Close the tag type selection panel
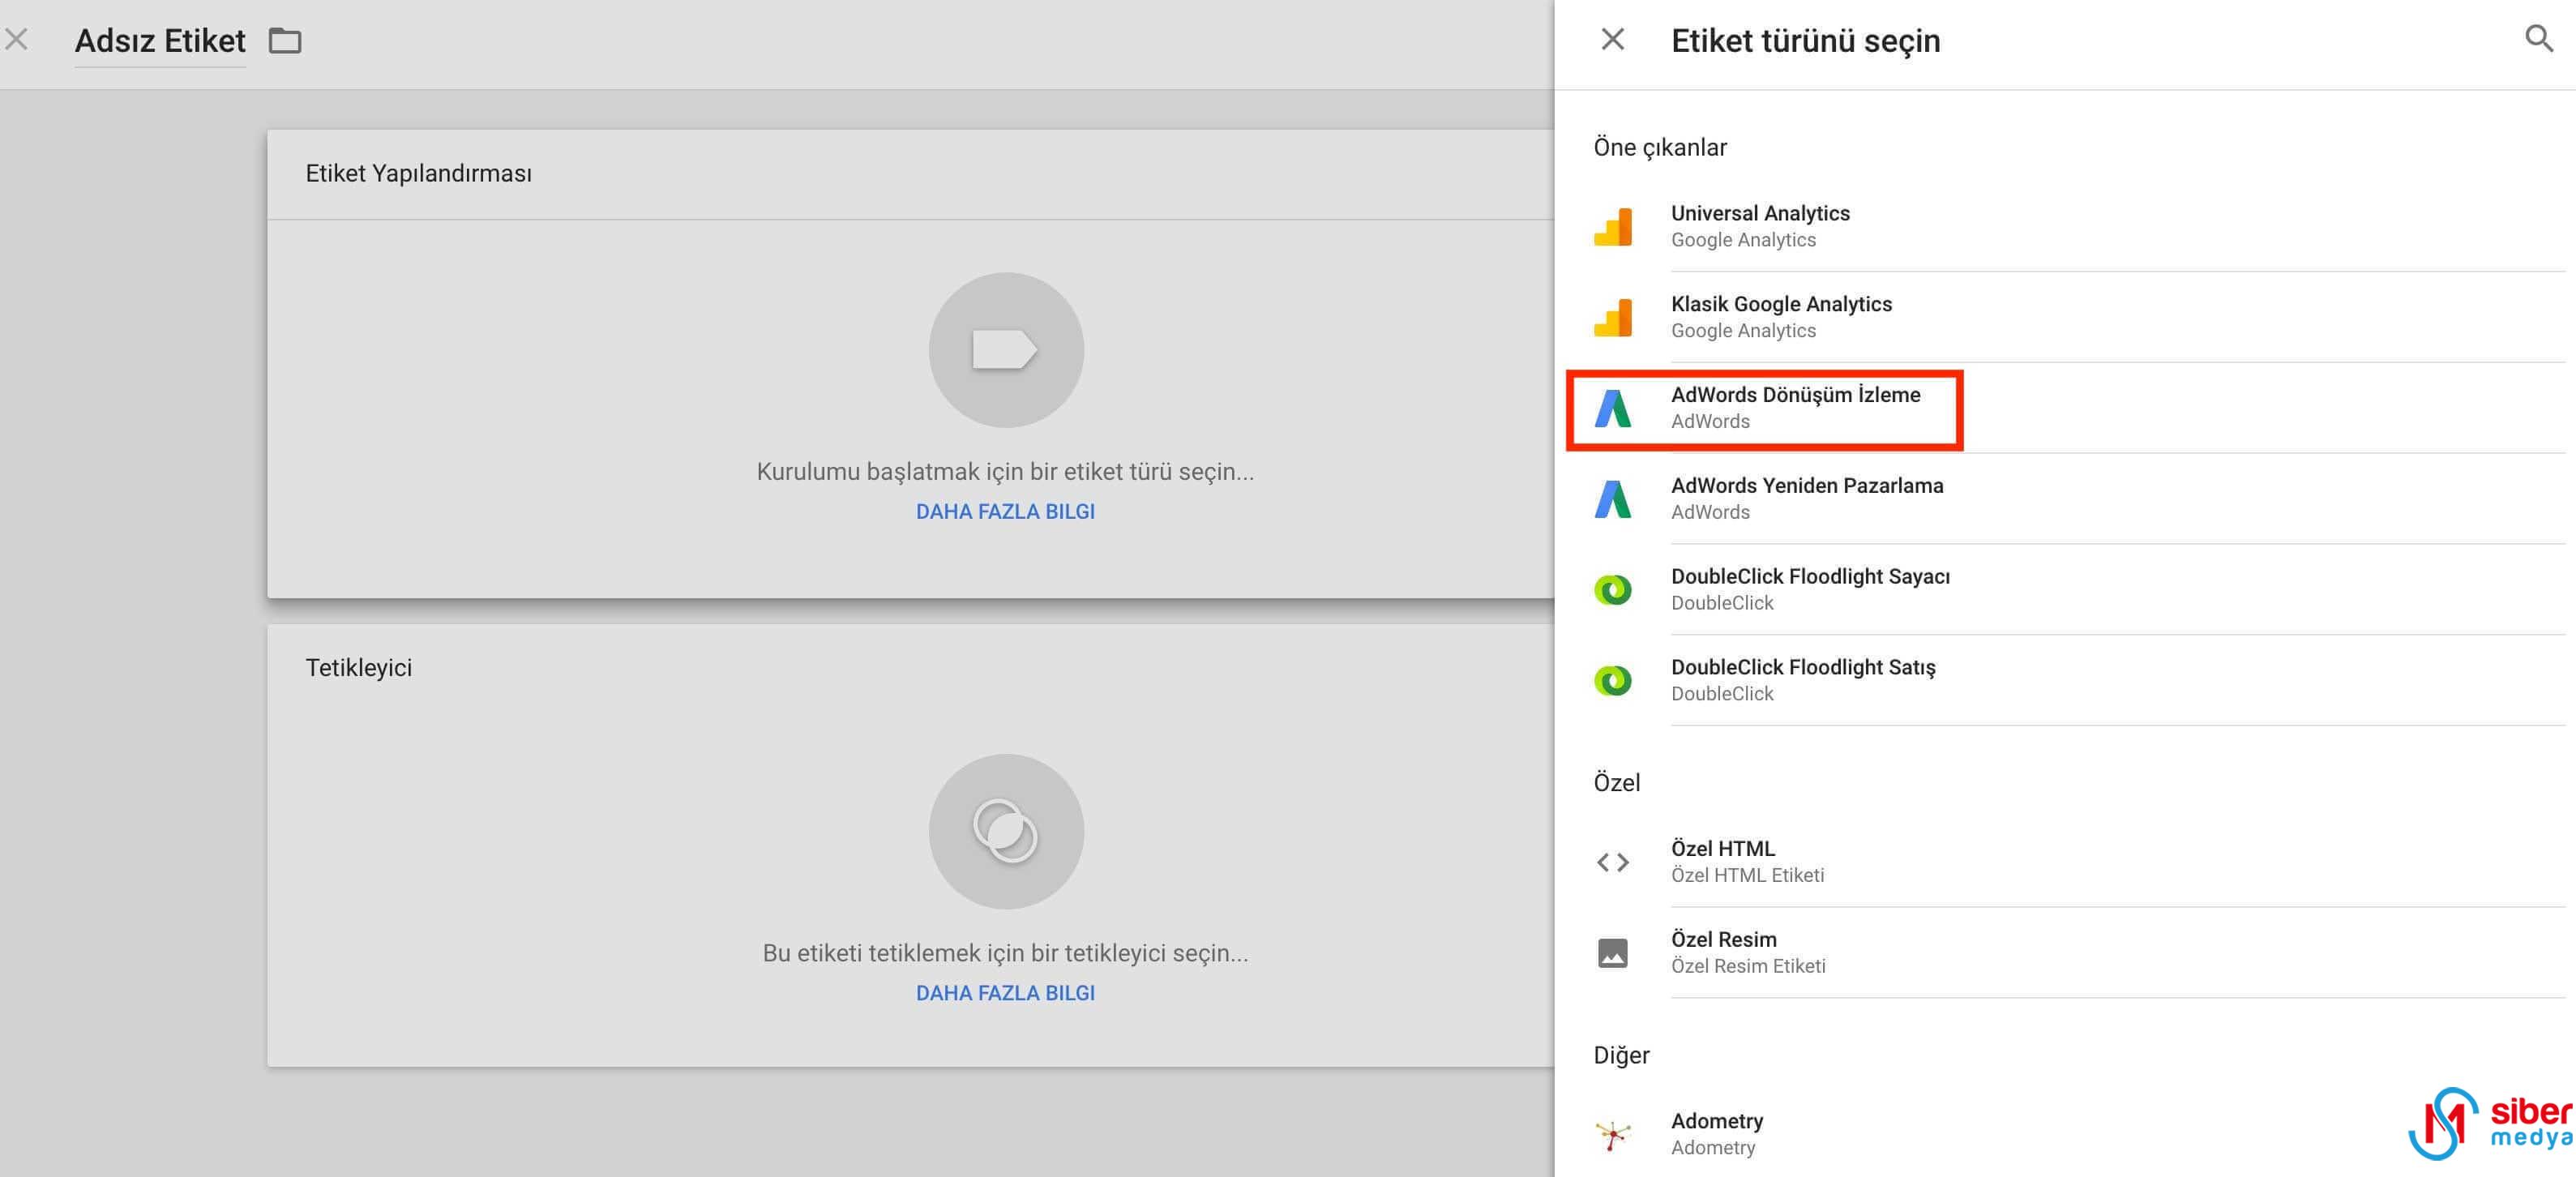This screenshot has height=1177, width=2576. point(1612,40)
